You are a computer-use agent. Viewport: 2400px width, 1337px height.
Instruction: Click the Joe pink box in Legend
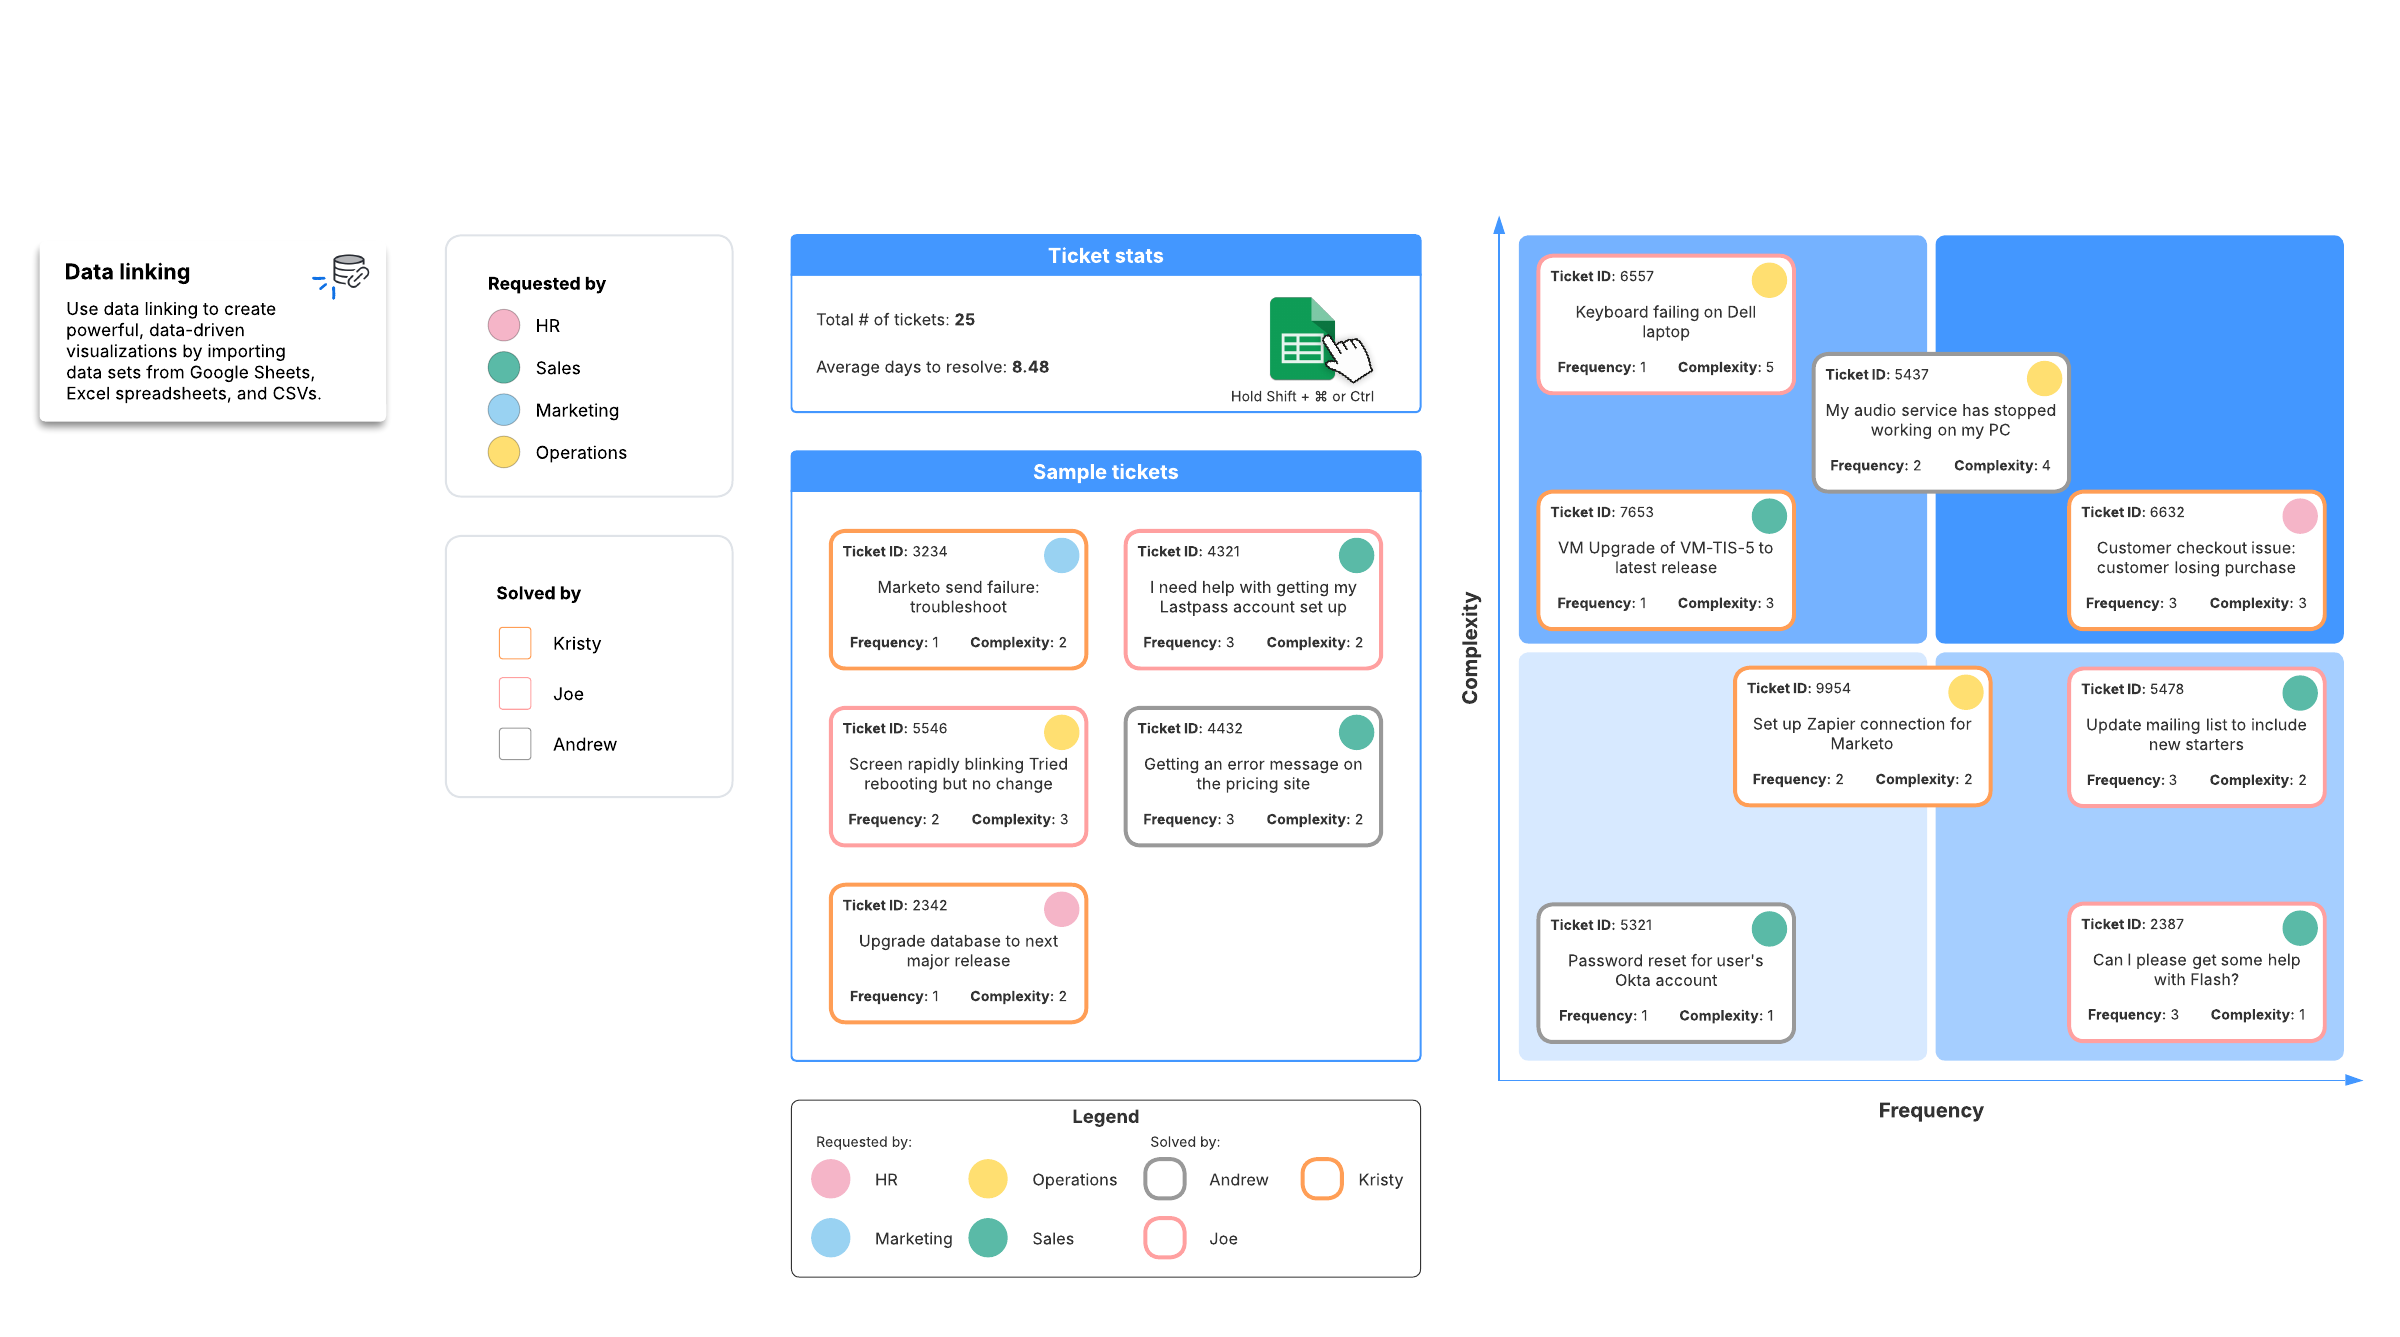click(x=1165, y=1238)
